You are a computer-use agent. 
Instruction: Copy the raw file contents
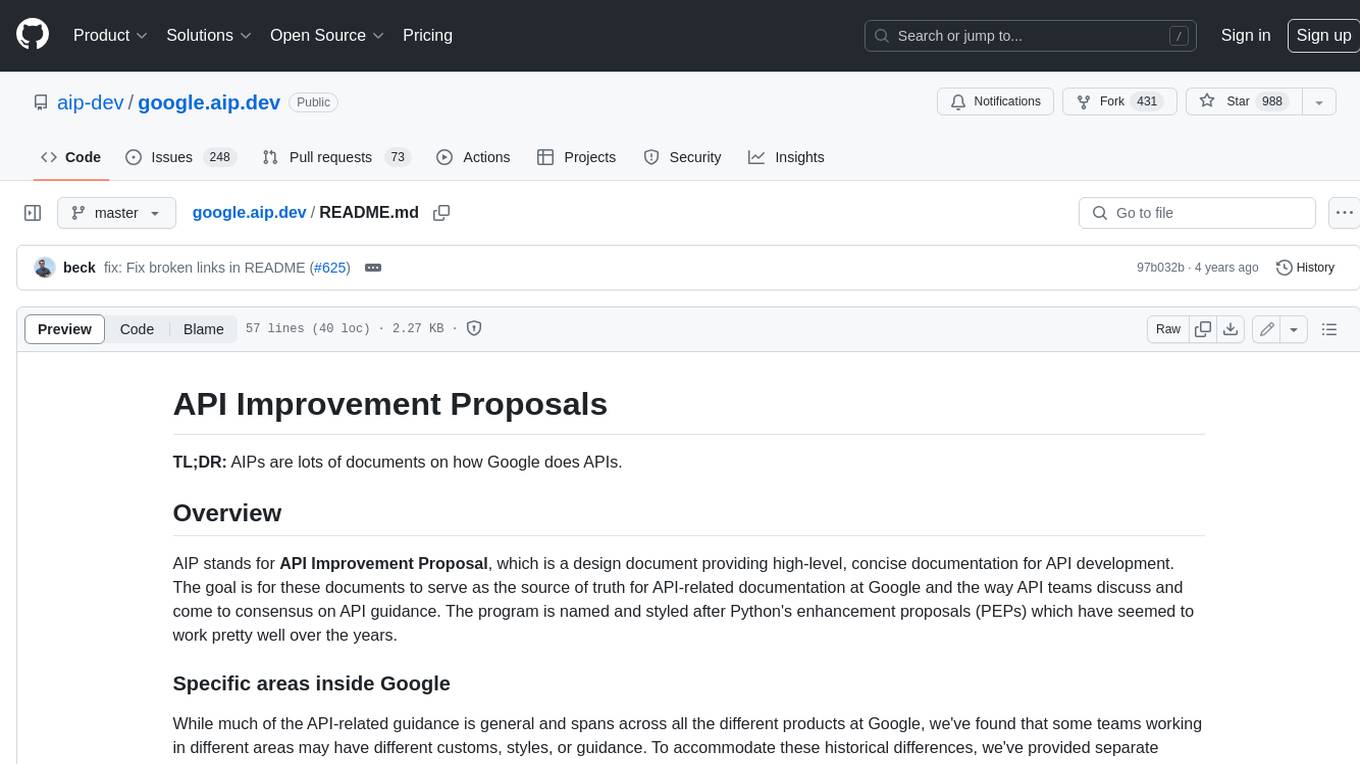(1203, 329)
